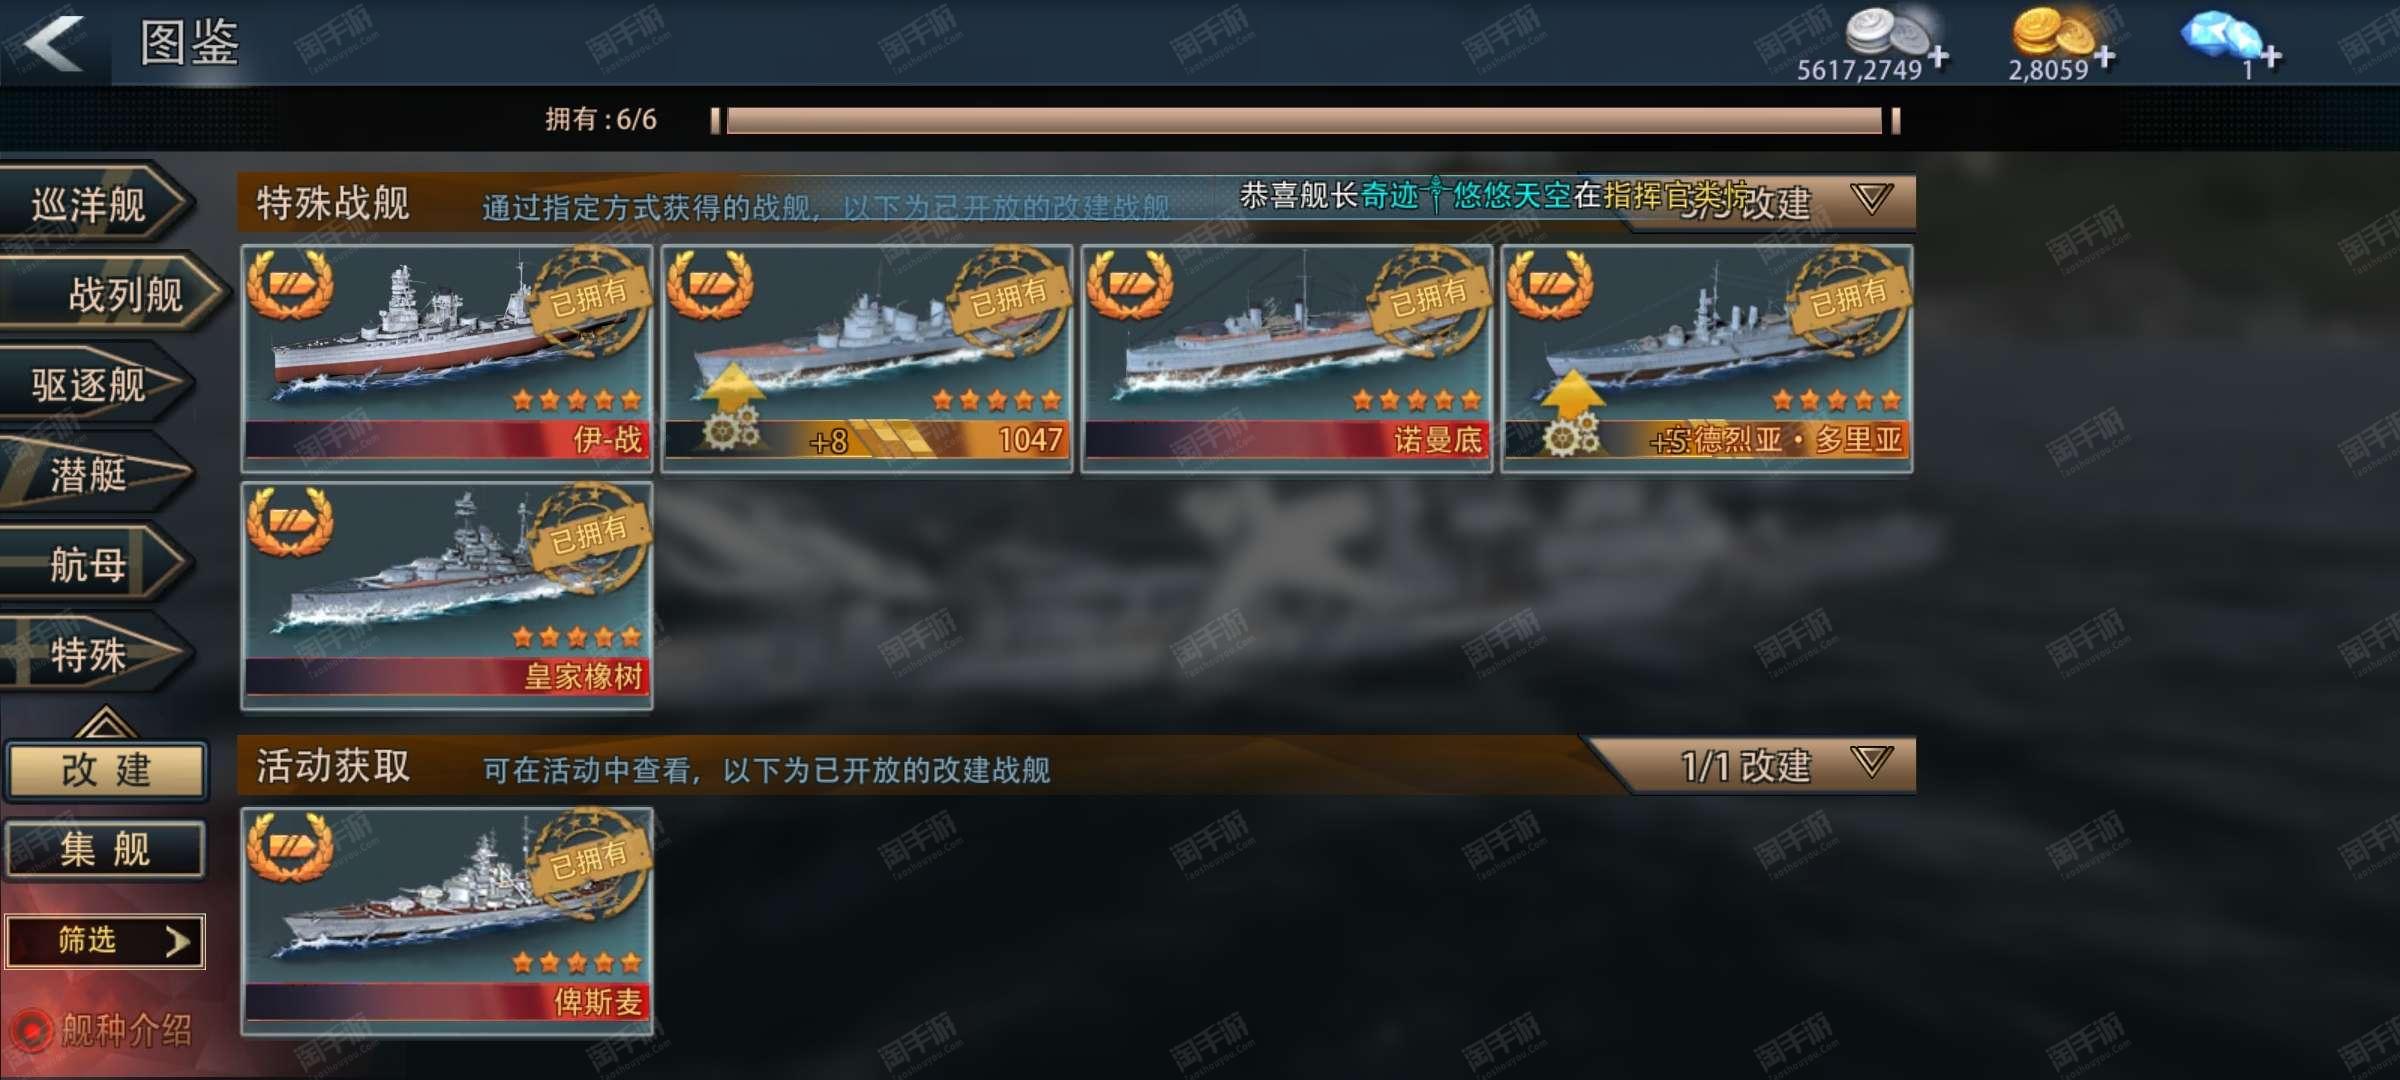Open 舰种介绍 ship type introduction

(126, 1030)
